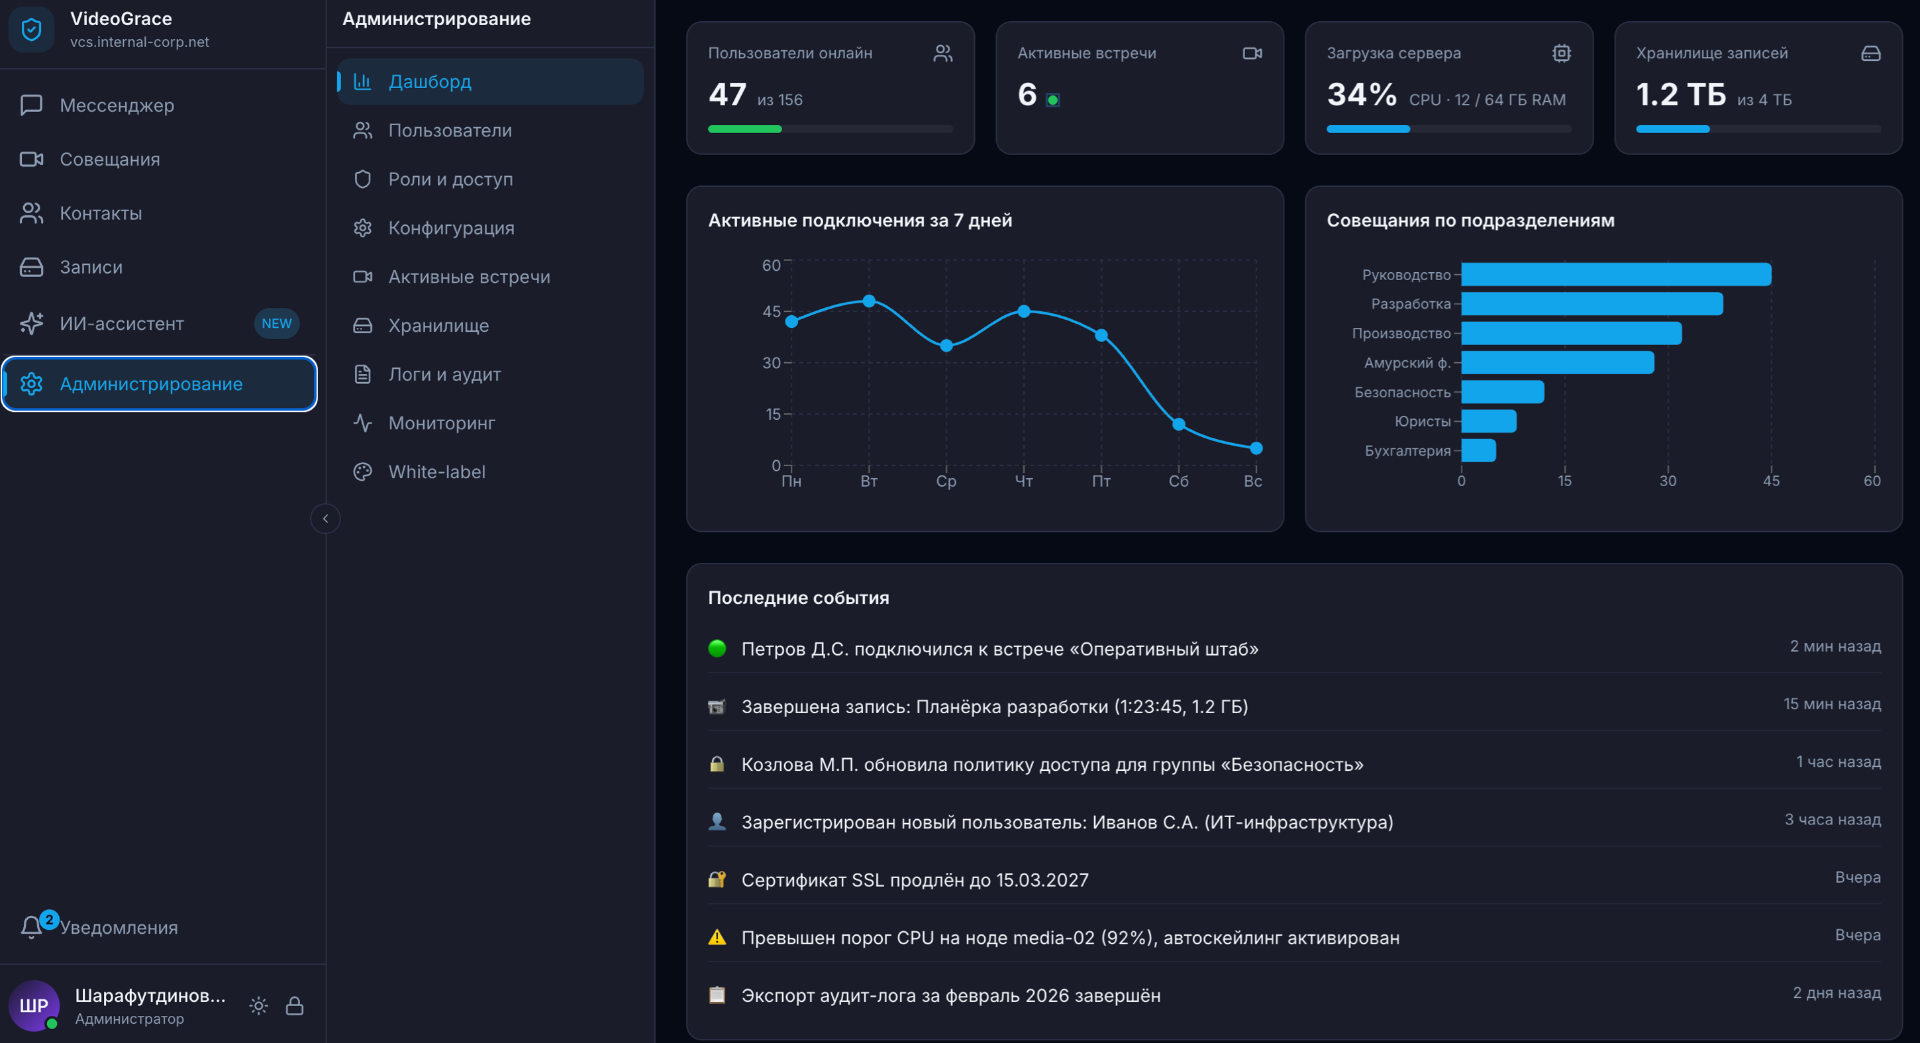Click the Шарафутдинов user name in the footer

tap(150, 996)
